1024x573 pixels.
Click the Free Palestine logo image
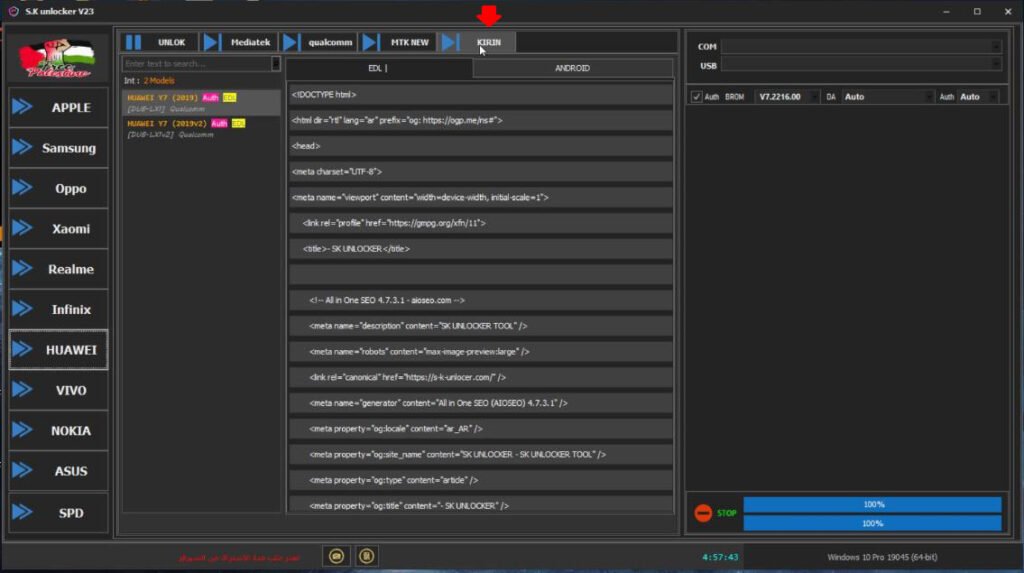click(x=56, y=59)
